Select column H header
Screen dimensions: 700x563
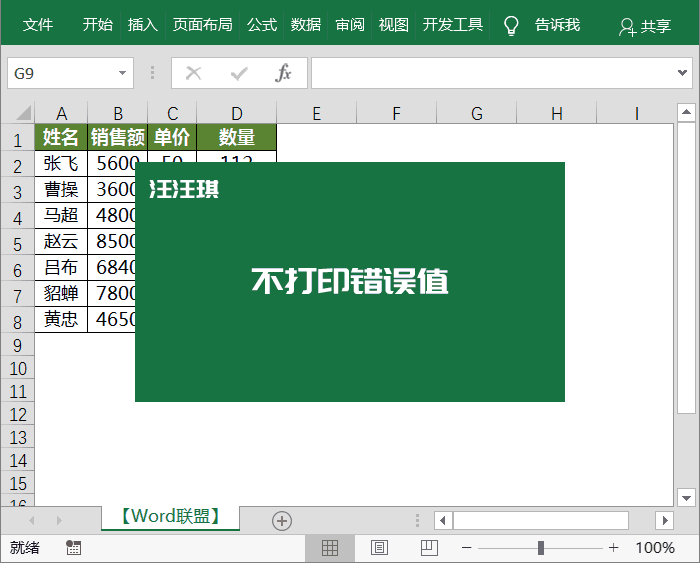(x=557, y=113)
